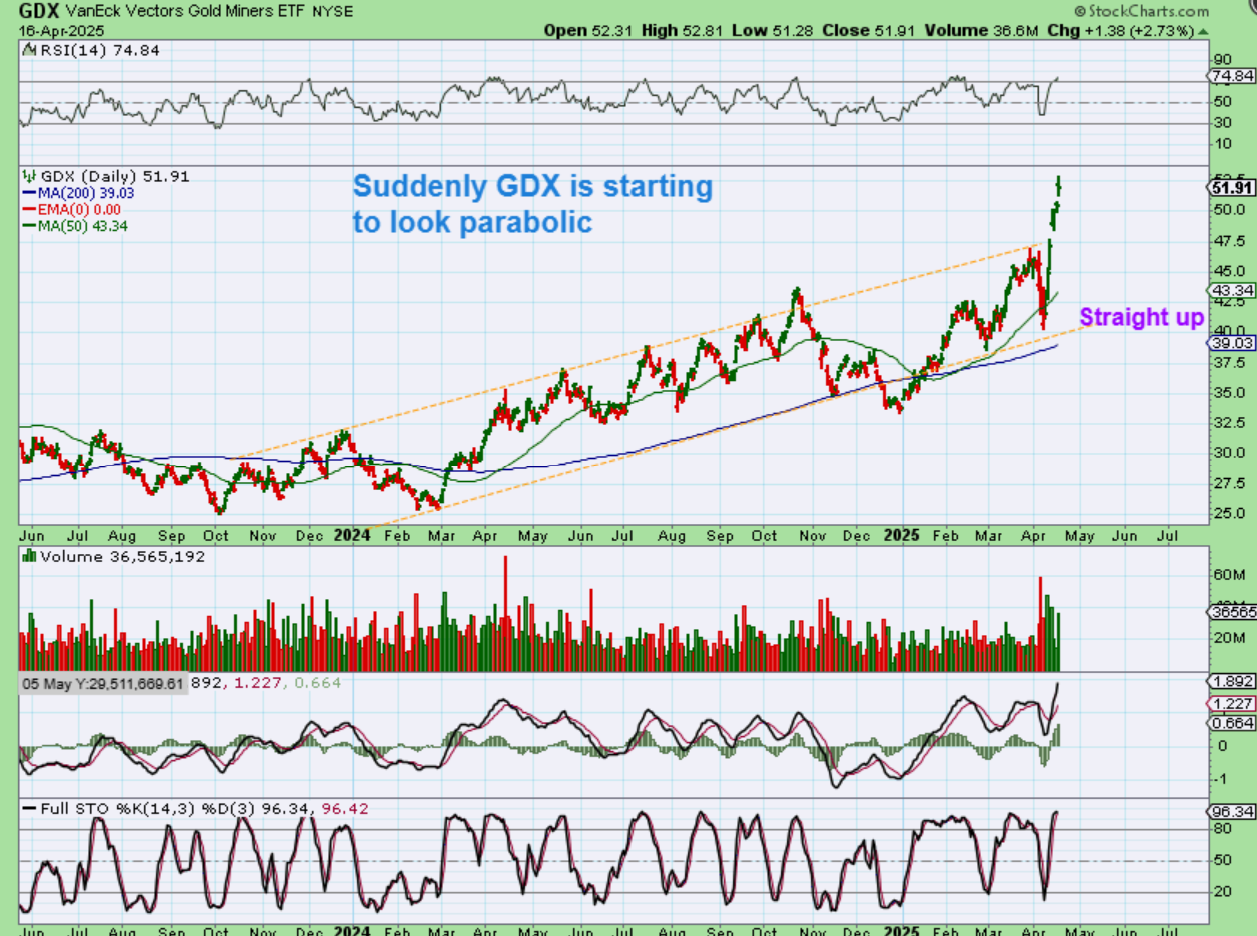This screenshot has width=1257, height=936.
Task: Click the 'Suddenly GDX is starting' annotation text
Action: (x=532, y=186)
